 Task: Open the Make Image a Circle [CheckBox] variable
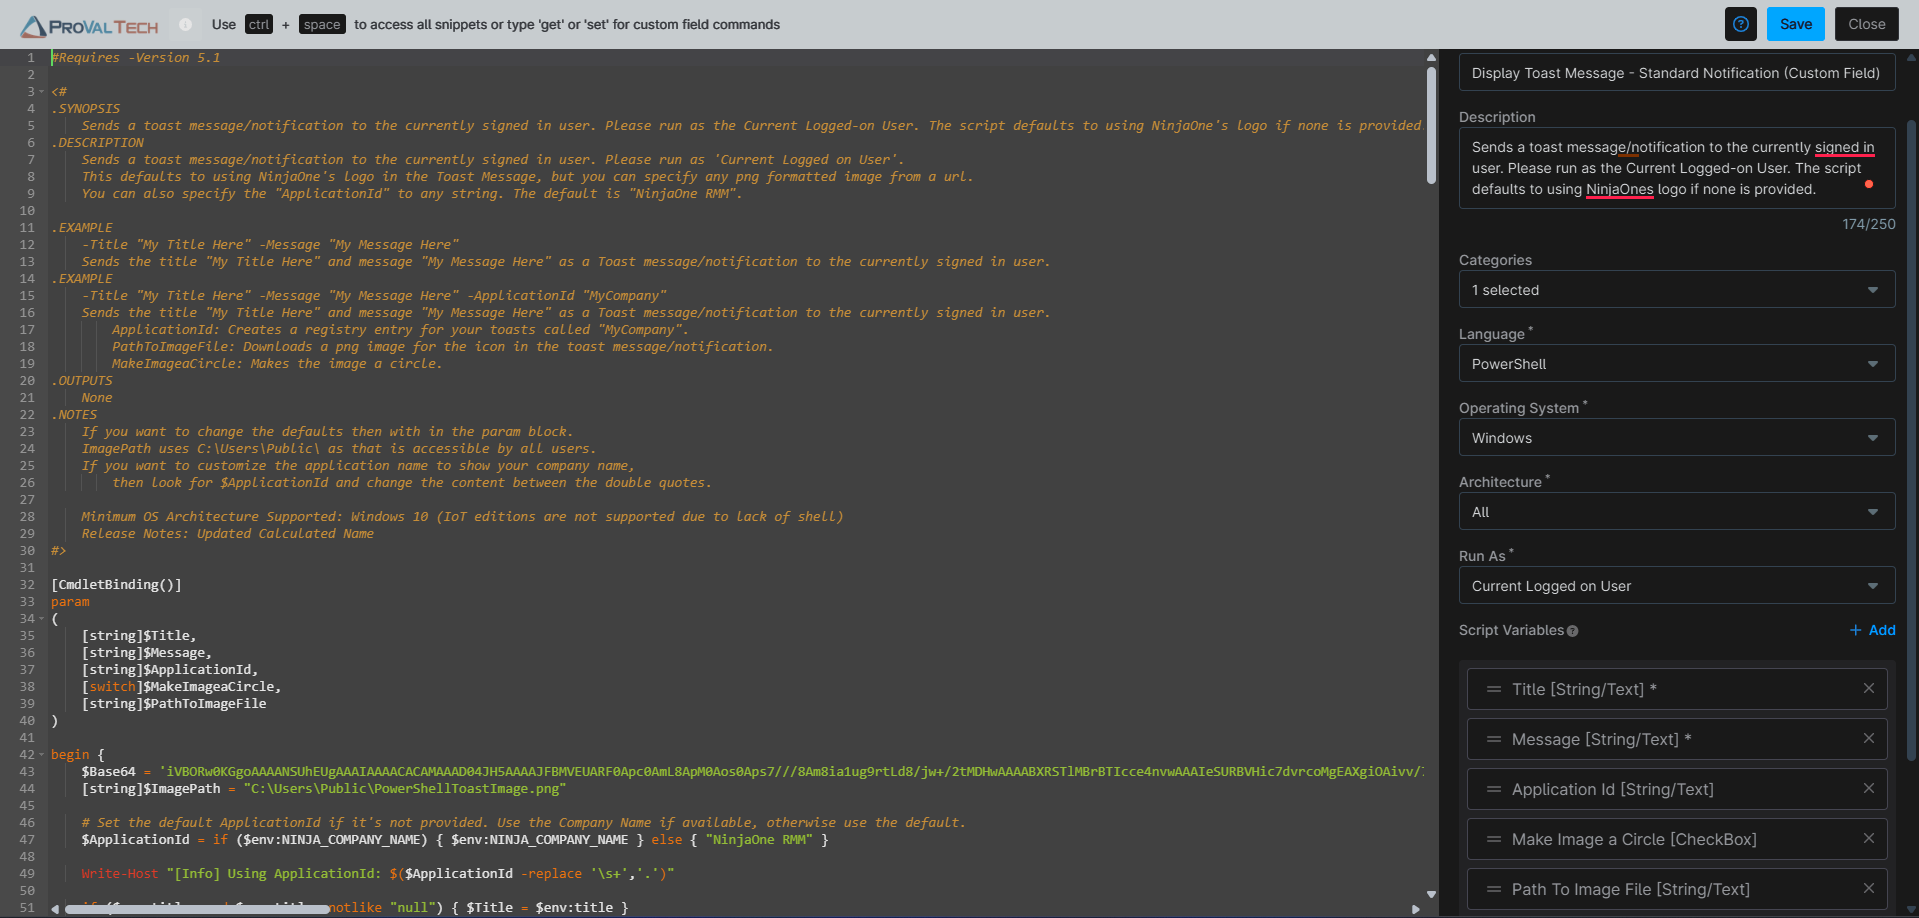[1677, 839]
